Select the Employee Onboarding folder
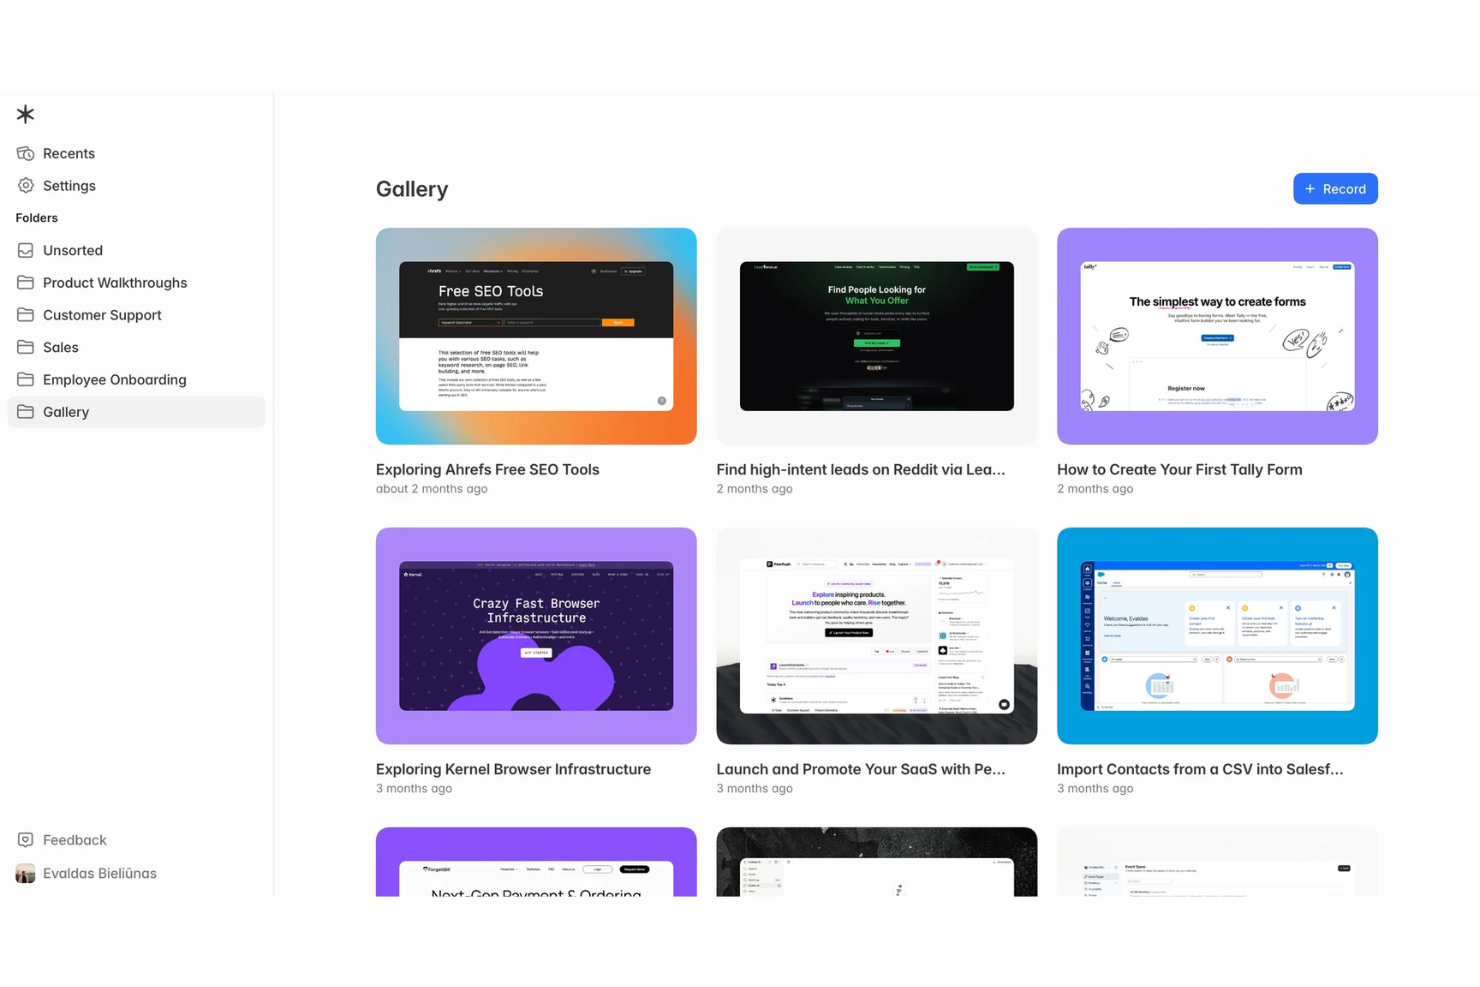The width and height of the screenshot is (1480, 987). coord(114,379)
